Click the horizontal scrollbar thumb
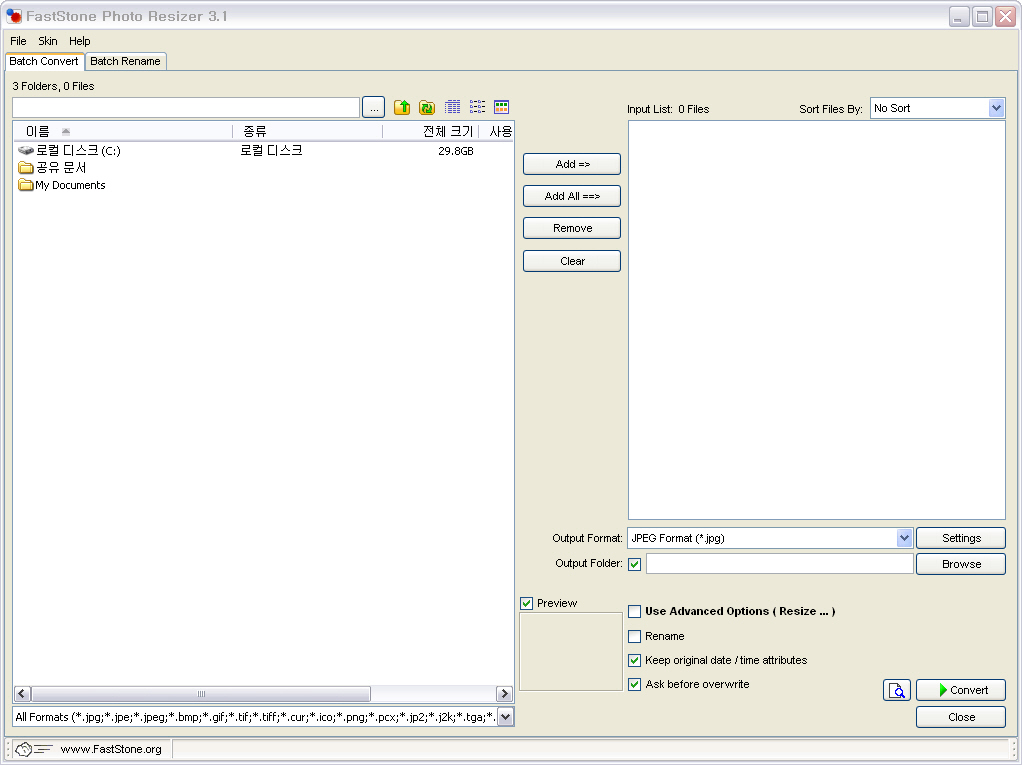 (x=201, y=694)
